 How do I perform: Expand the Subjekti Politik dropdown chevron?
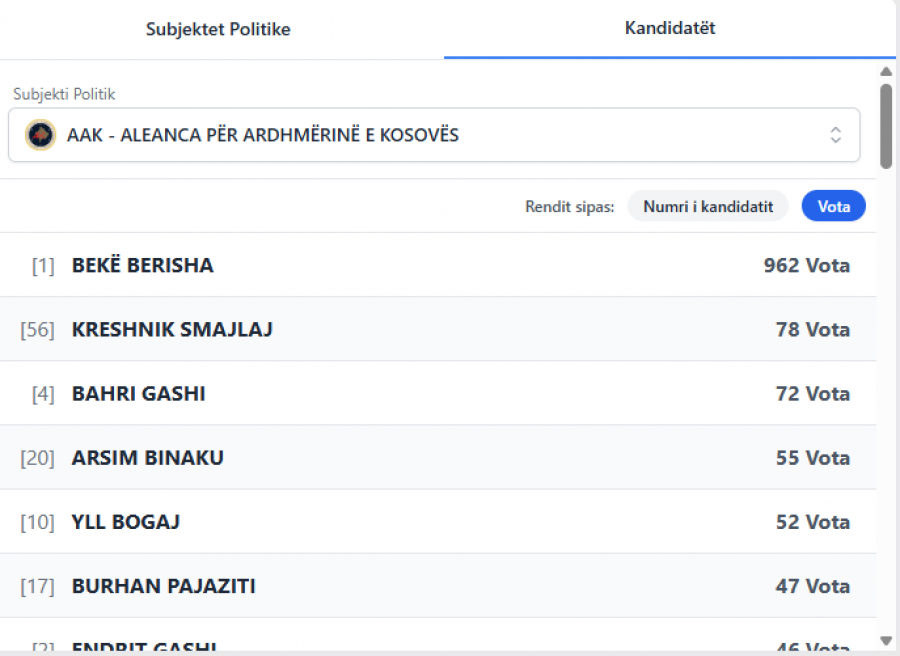[835, 135]
